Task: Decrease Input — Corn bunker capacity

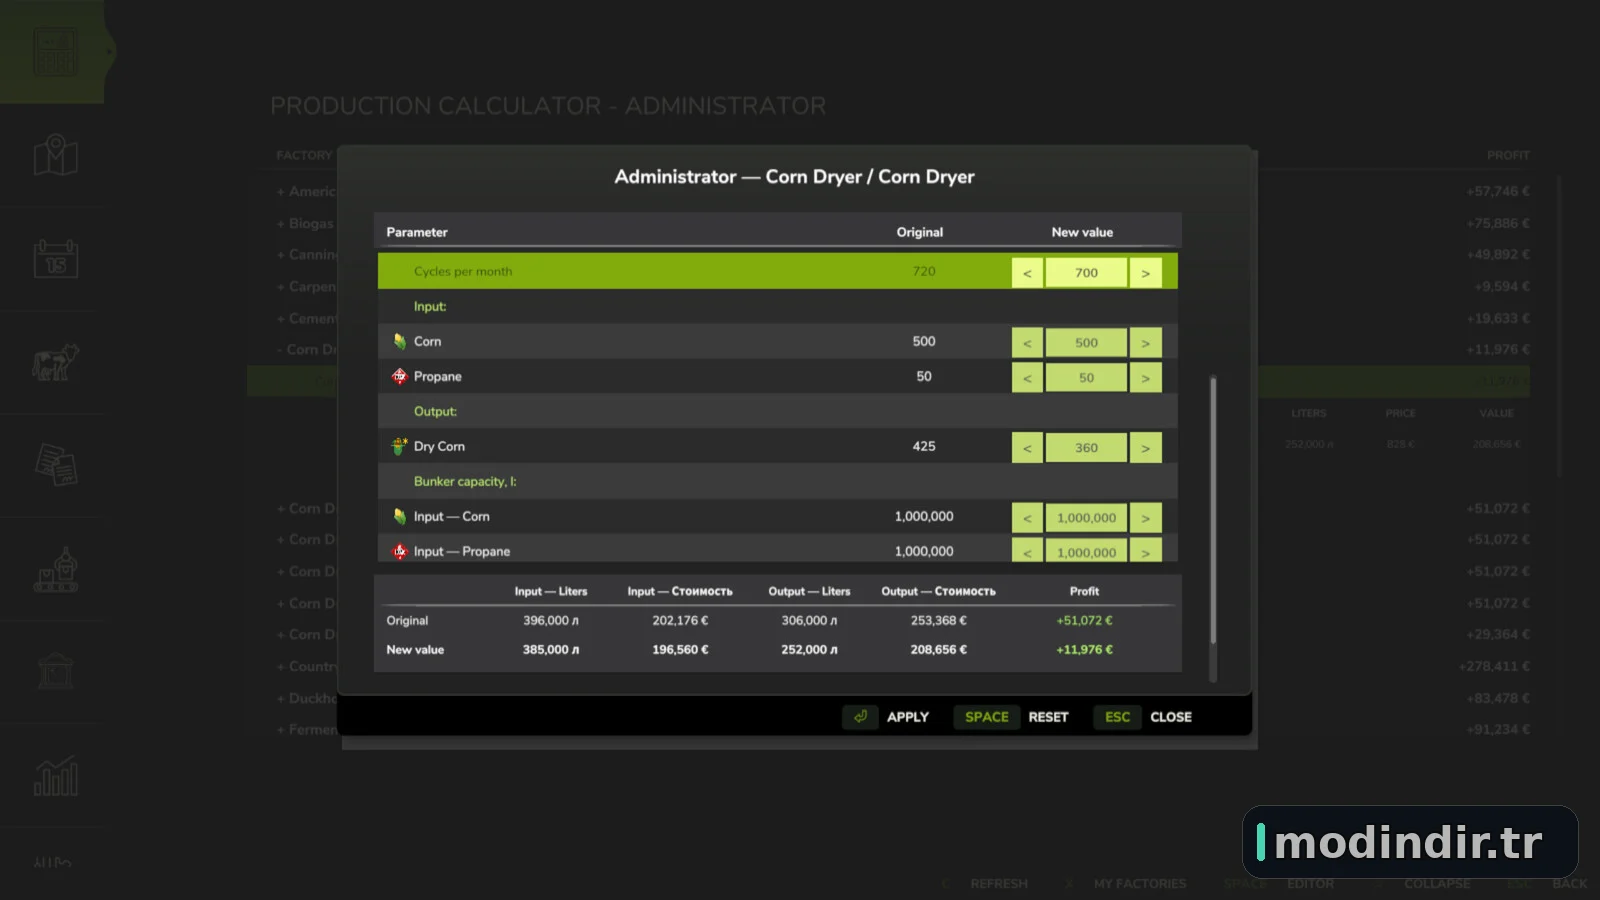Action: pos(1027,517)
